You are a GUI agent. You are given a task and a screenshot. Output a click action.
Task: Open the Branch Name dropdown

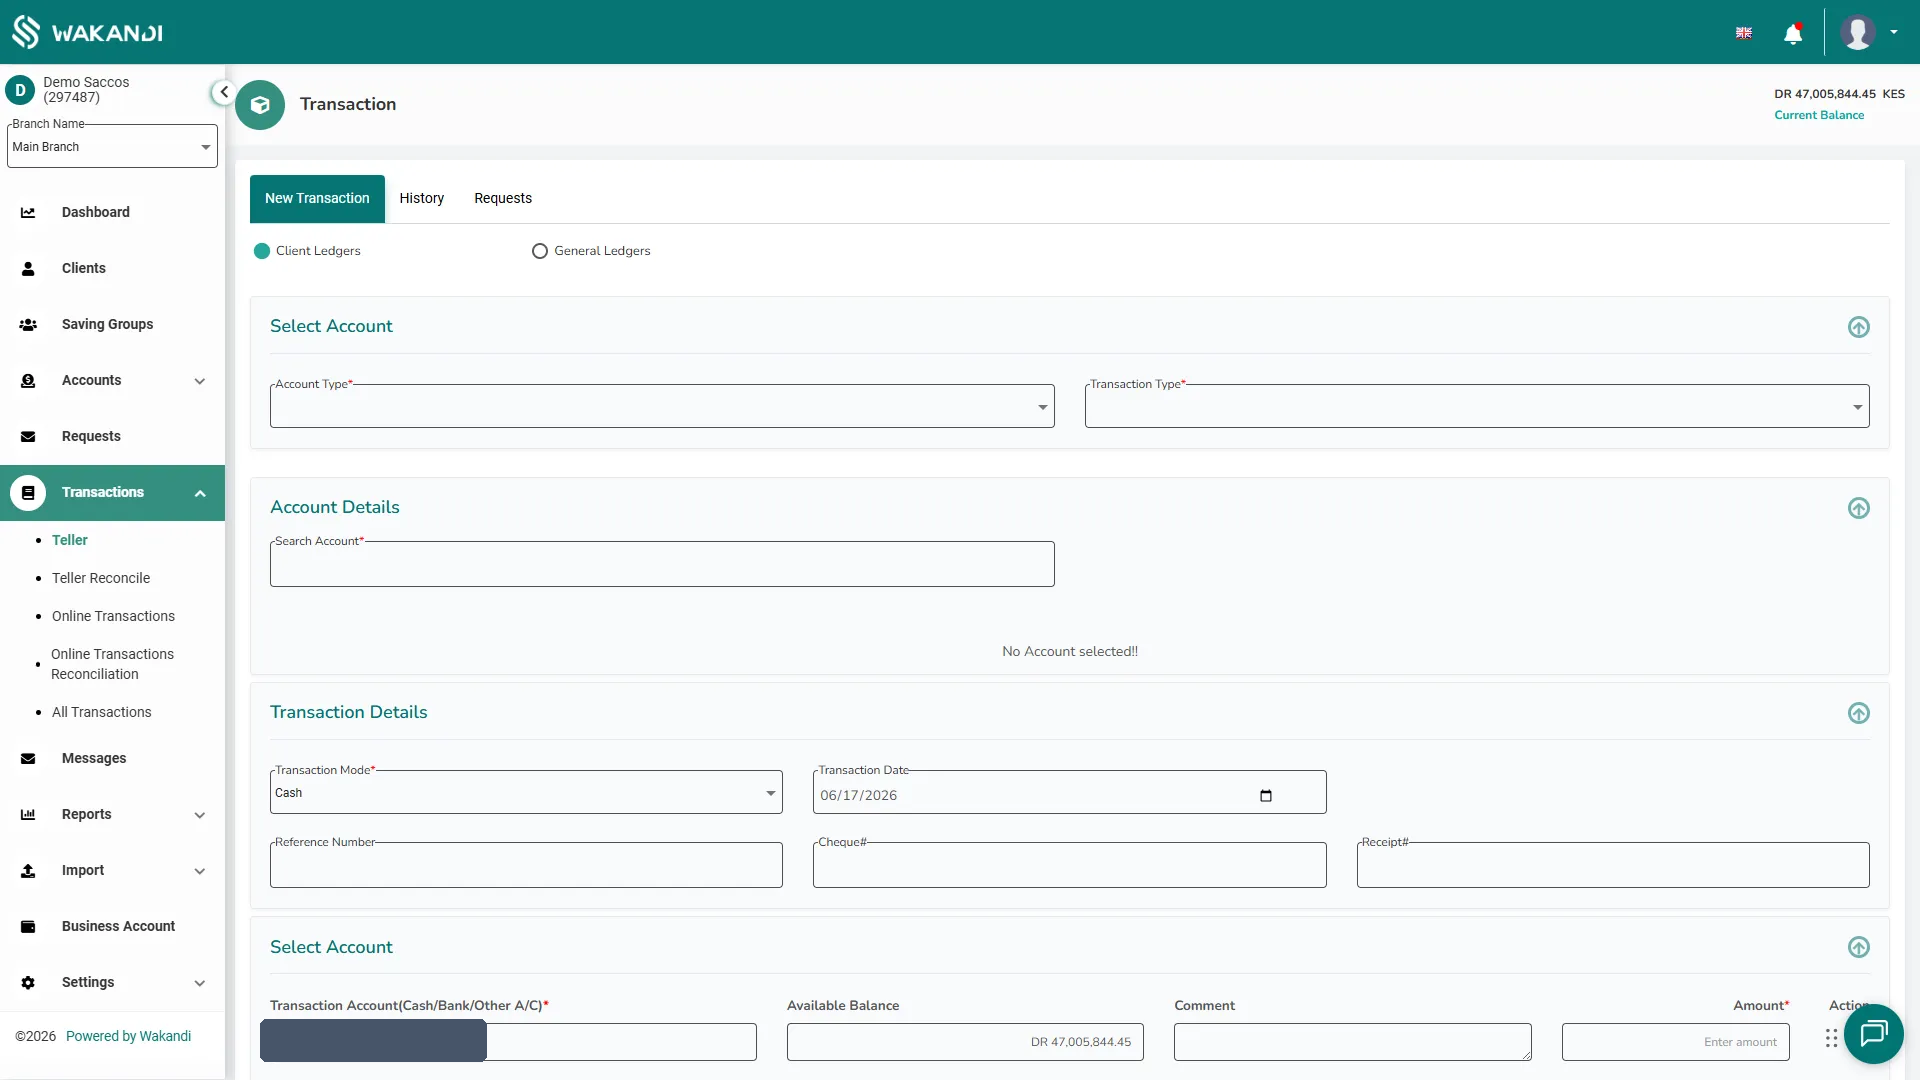coord(112,146)
